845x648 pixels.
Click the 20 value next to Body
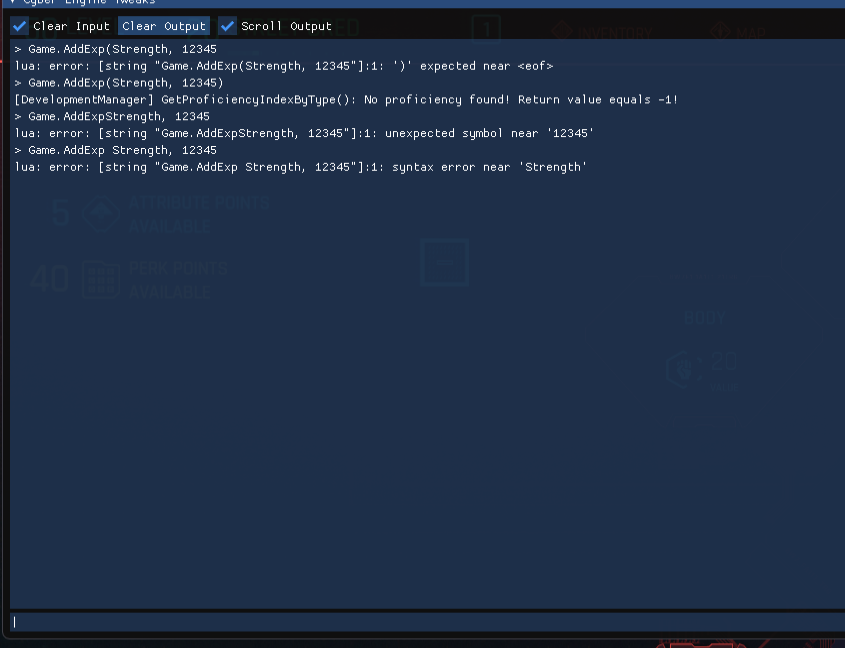(724, 361)
